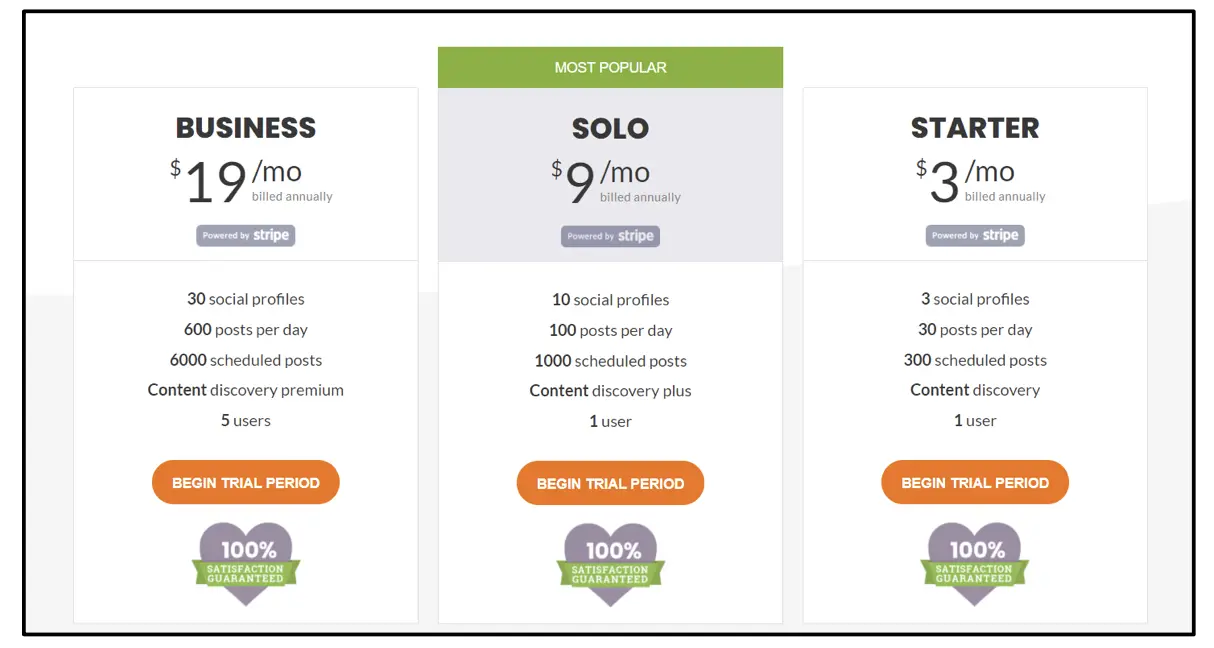Screen dimensions: 1214x648
Task: Click Solo plan's satisfaction guaranteed heart badge
Action: [610, 564]
